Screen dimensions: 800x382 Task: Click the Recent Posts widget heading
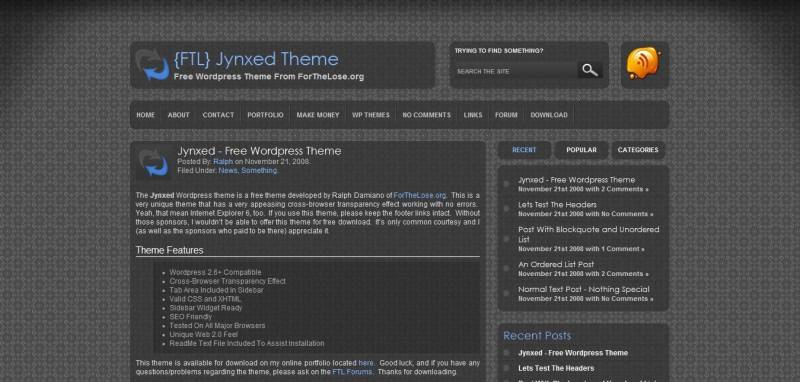537,336
